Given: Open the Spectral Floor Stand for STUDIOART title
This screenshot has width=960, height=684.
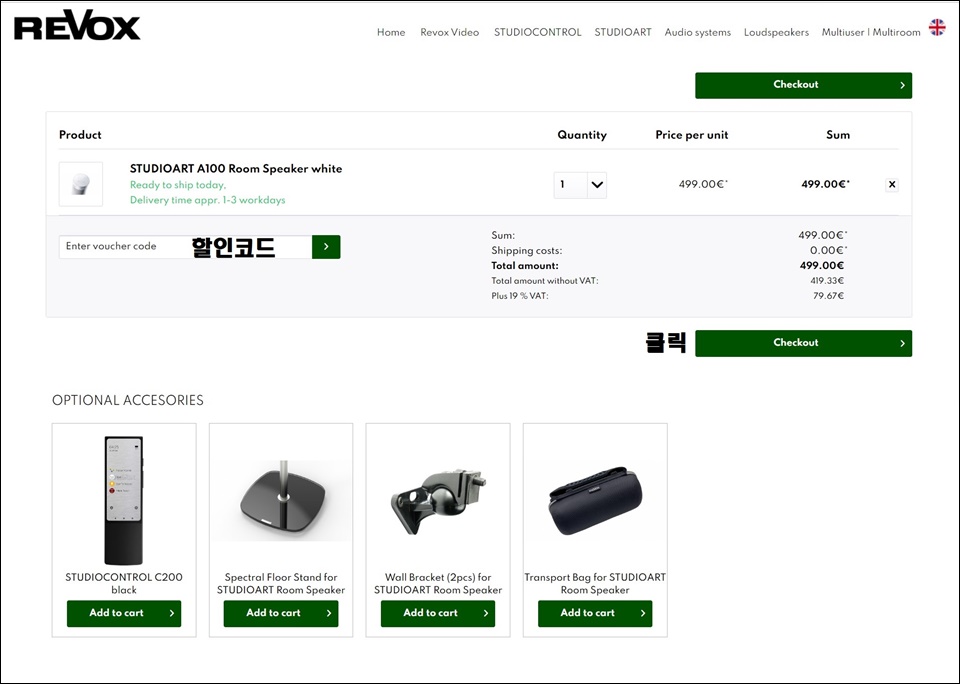Looking at the screenshot, I should [x=281, y=584].
